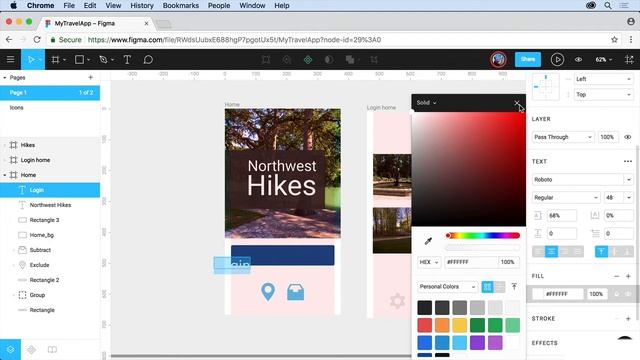Open the book library icon at bottom

pyautogui.click(x=52, y=350)
